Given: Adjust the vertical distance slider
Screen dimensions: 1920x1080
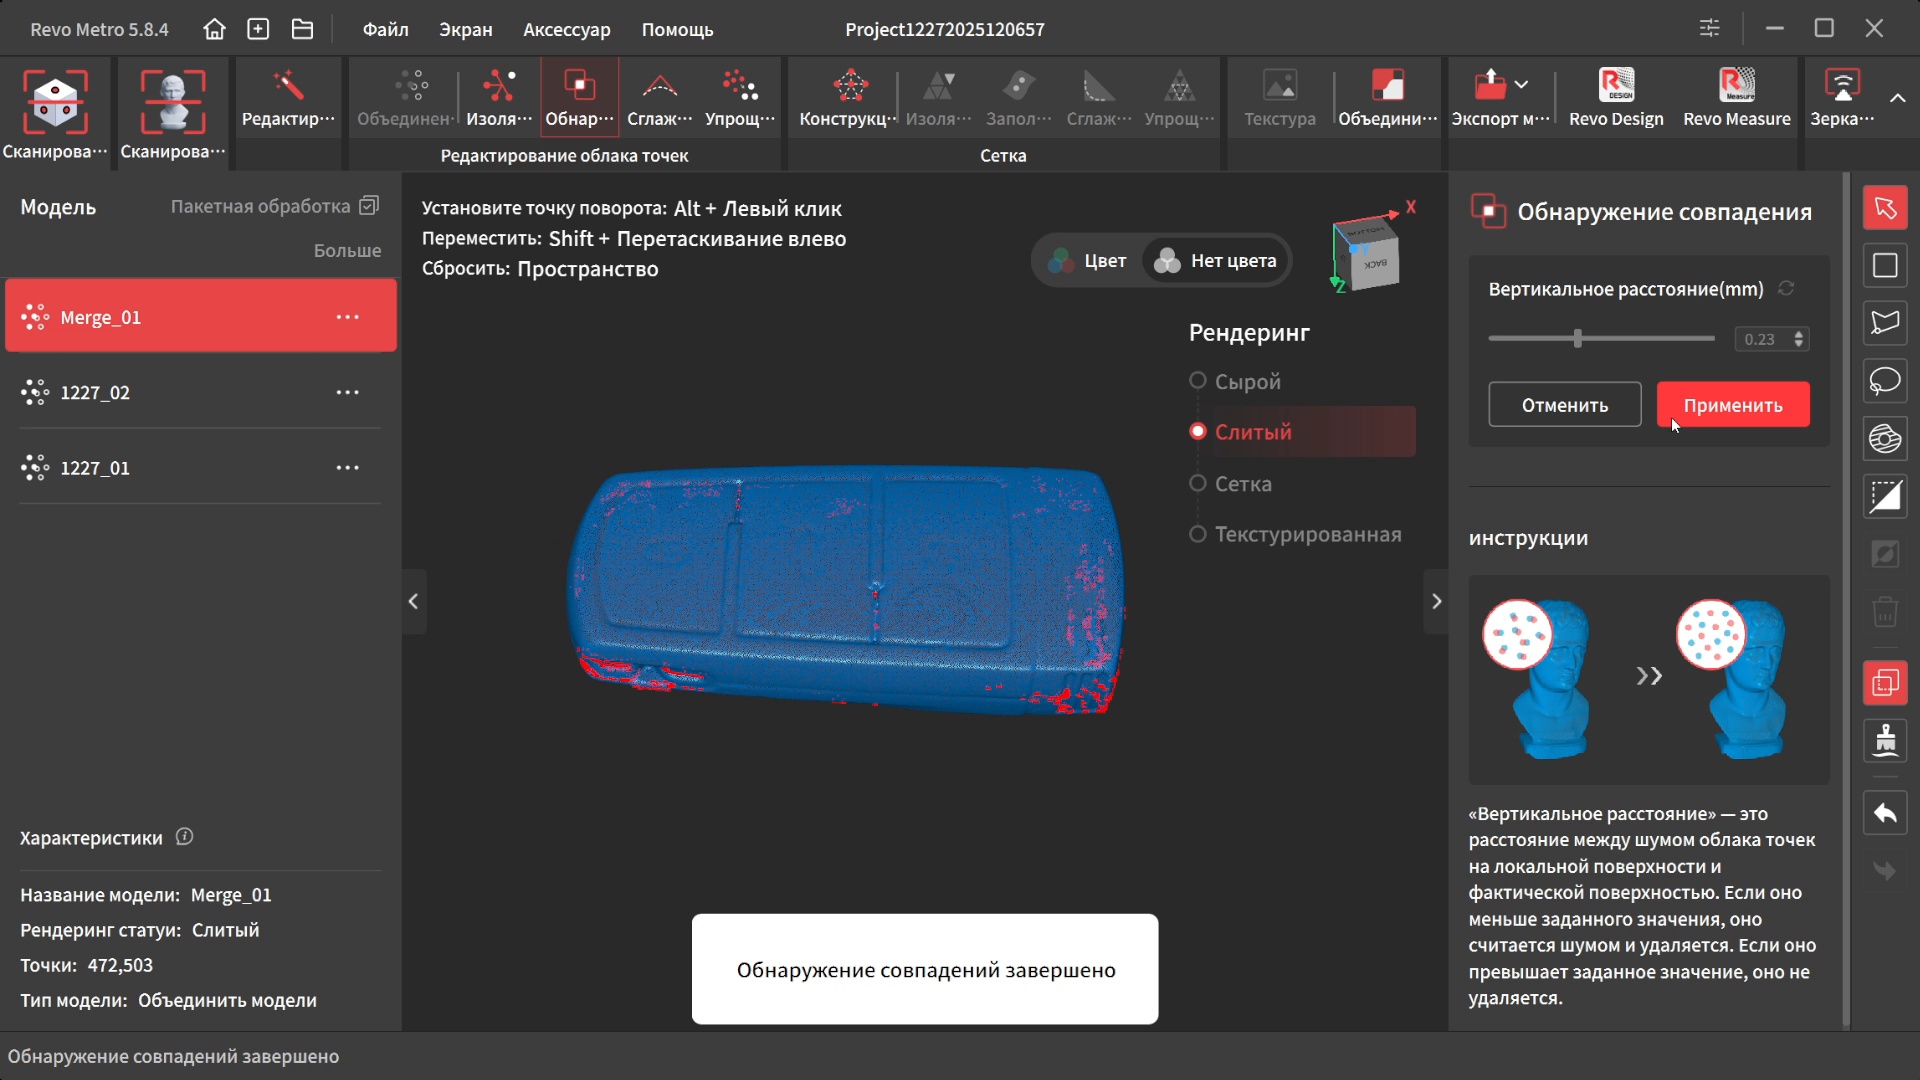Looking at the screenshot, I should [x=1577, y=339].
